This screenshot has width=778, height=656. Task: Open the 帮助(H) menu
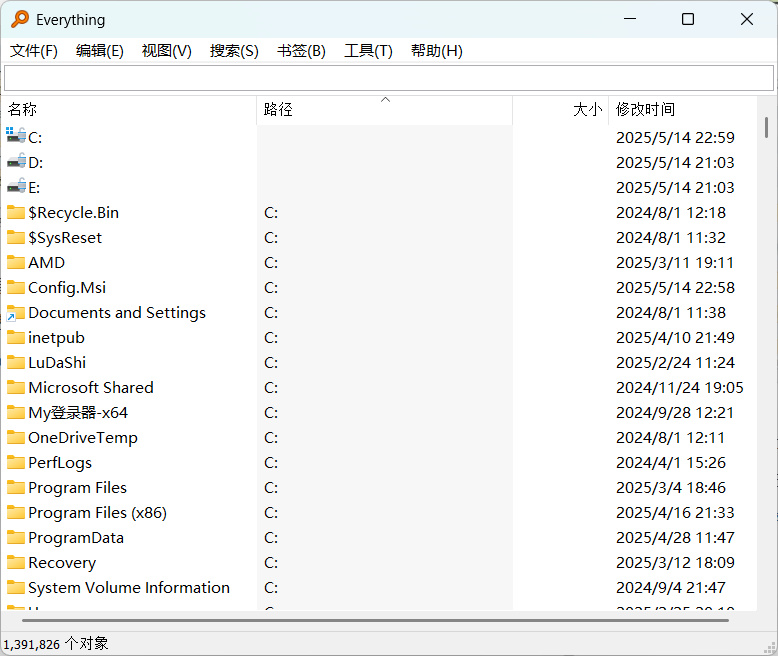[x=437, y=51]
